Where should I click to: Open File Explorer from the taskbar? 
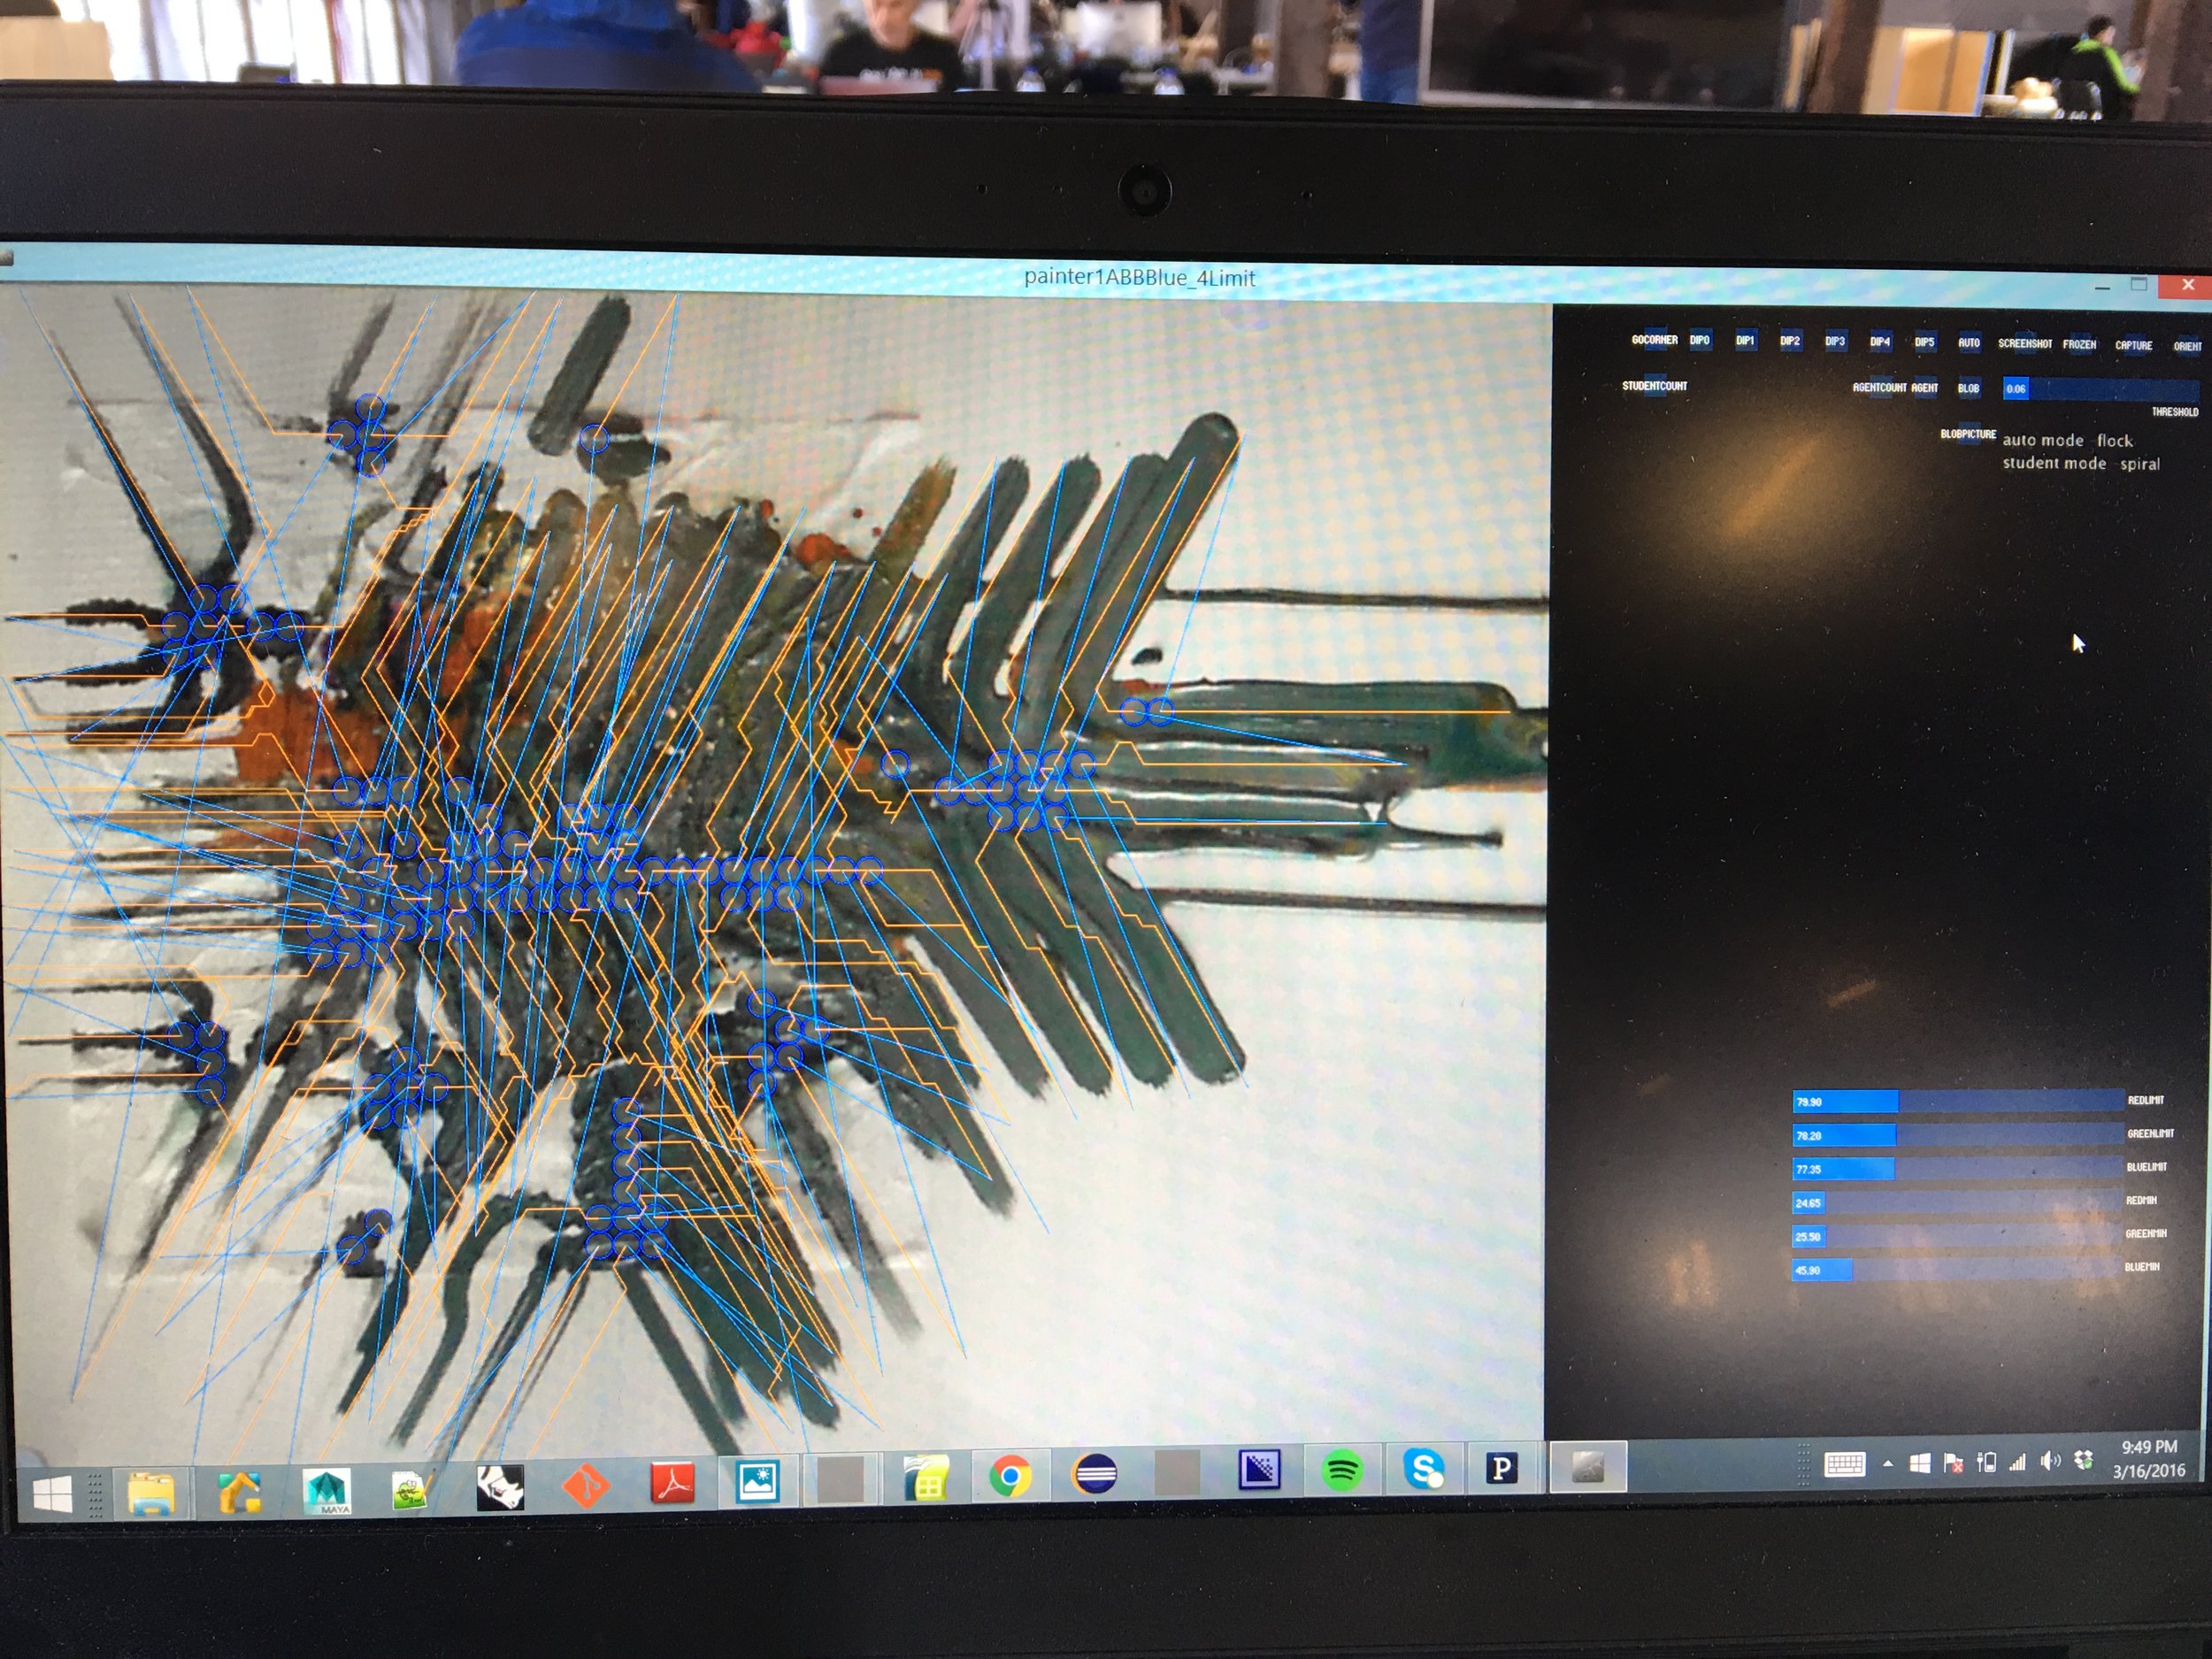click(x=152, y=1492)
